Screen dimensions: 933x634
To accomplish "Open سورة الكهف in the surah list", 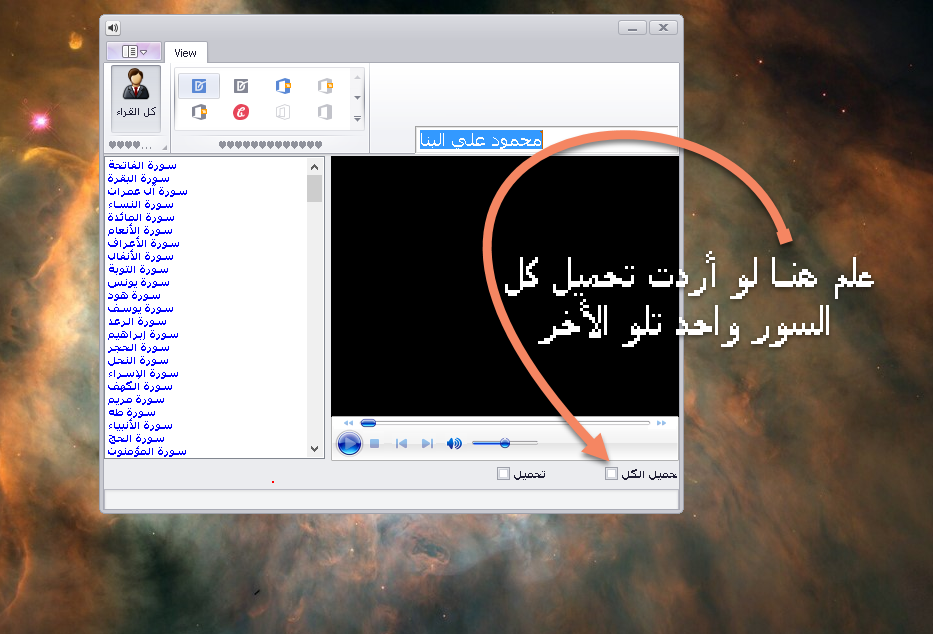I will coord(139,386).
